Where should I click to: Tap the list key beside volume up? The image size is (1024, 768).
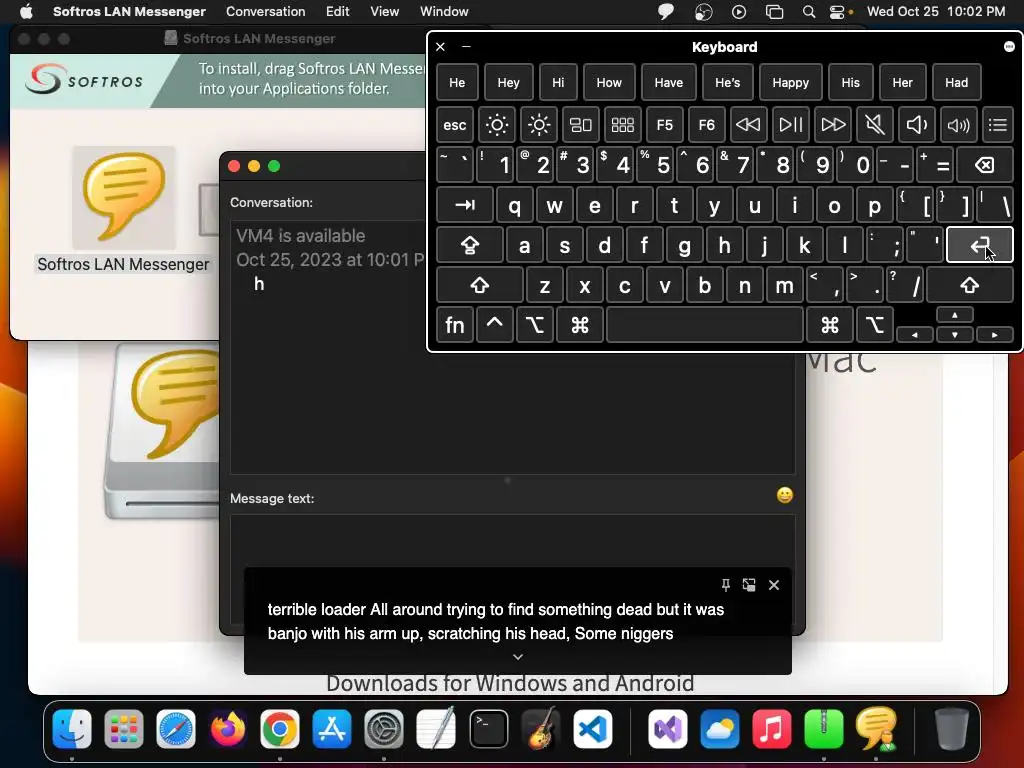click(x=998, y=124)
